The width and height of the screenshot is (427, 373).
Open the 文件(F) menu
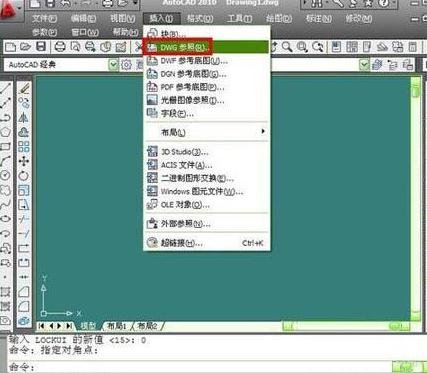tap(45, 19)
